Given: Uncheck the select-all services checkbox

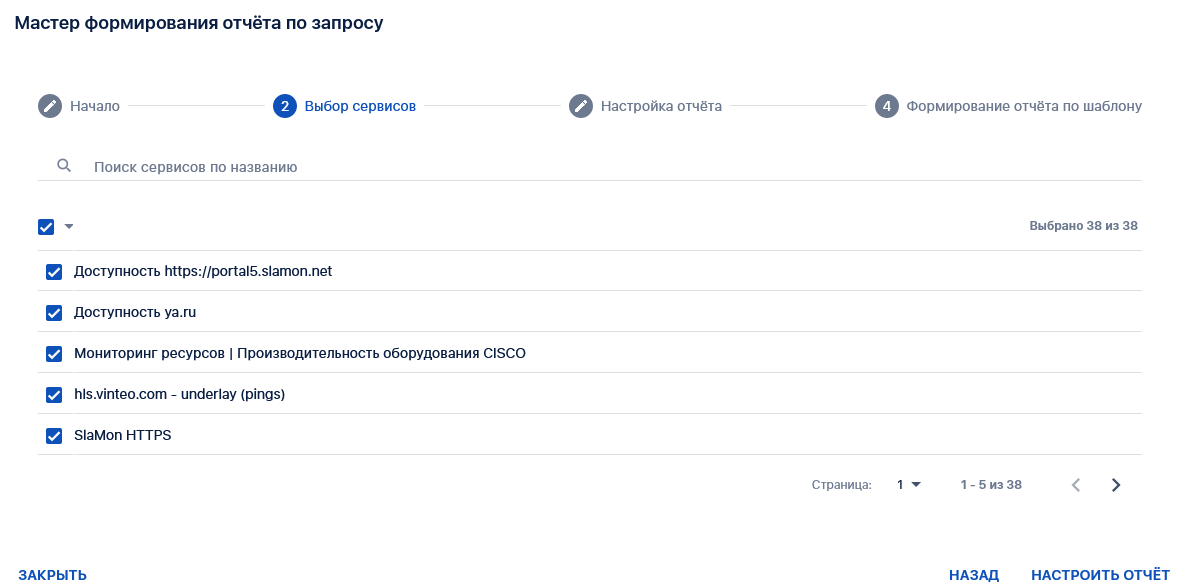Looking at the screenshot, I should [x=46, y=227].
